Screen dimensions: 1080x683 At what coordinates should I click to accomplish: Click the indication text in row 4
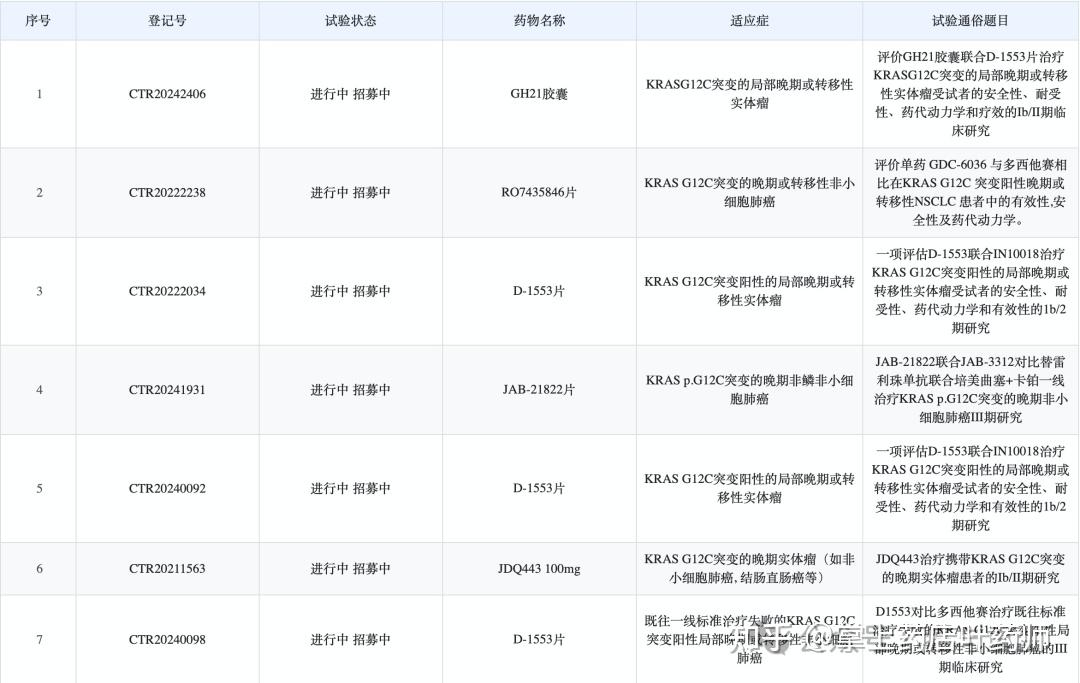750,390
